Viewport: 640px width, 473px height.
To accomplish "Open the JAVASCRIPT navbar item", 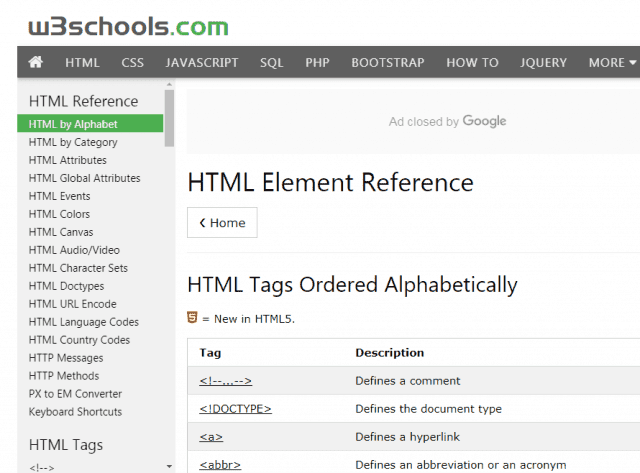I will point(202,62).
